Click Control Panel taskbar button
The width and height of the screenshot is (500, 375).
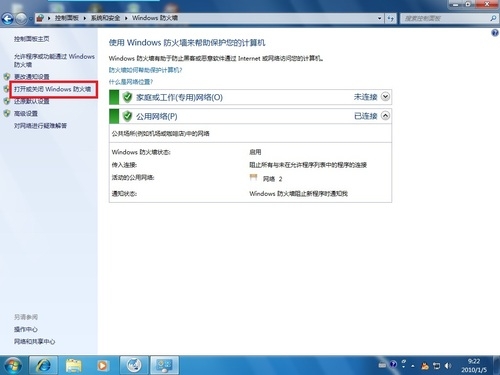(164, 365)
